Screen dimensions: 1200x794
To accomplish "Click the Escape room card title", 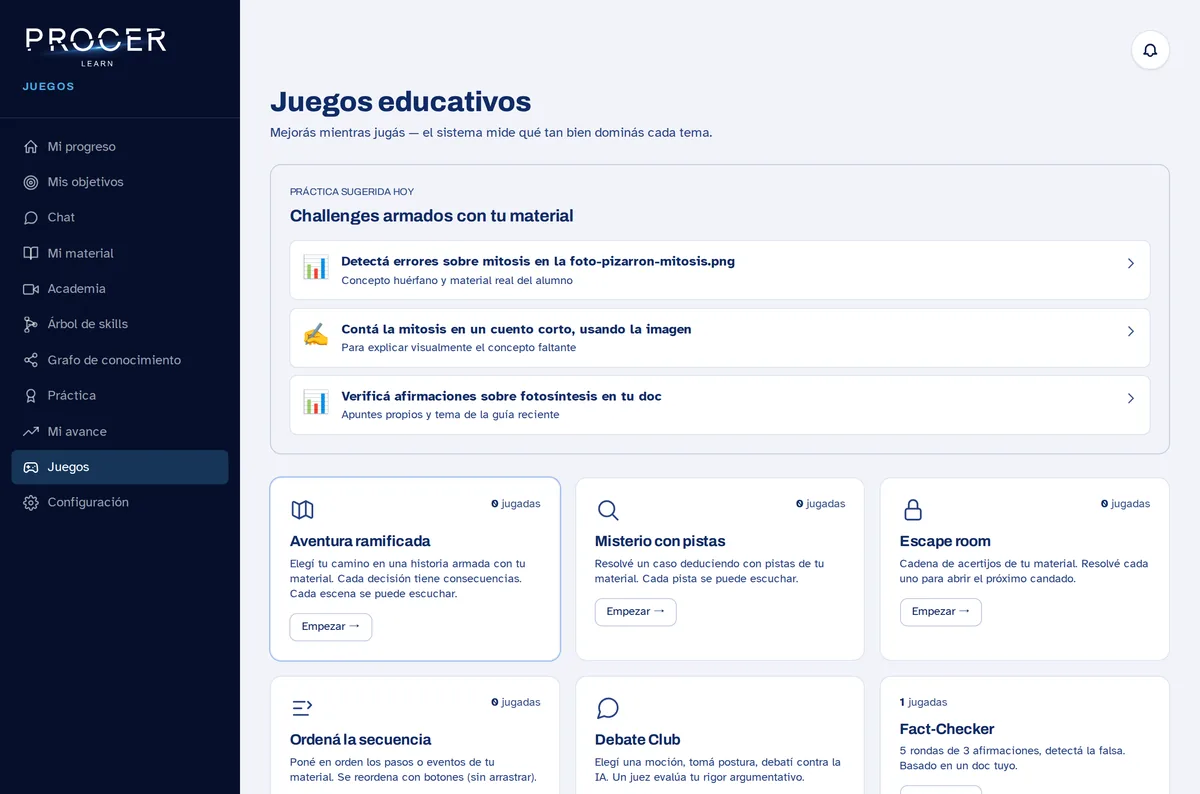I will pos(945,541).
